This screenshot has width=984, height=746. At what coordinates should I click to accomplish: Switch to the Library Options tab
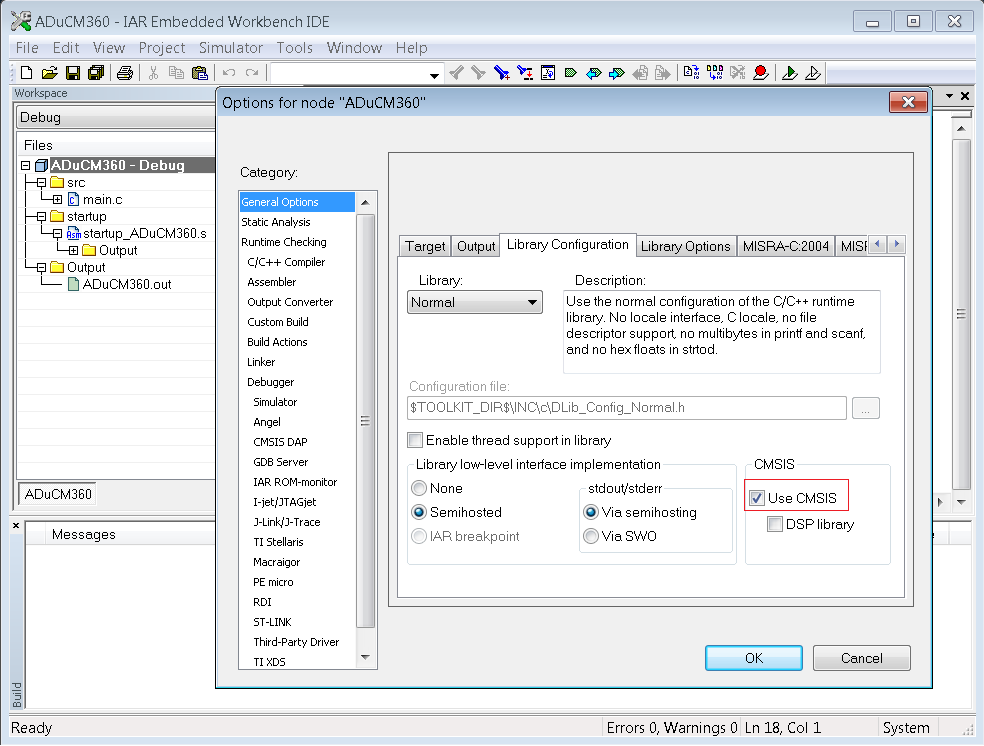click(685, 246)
